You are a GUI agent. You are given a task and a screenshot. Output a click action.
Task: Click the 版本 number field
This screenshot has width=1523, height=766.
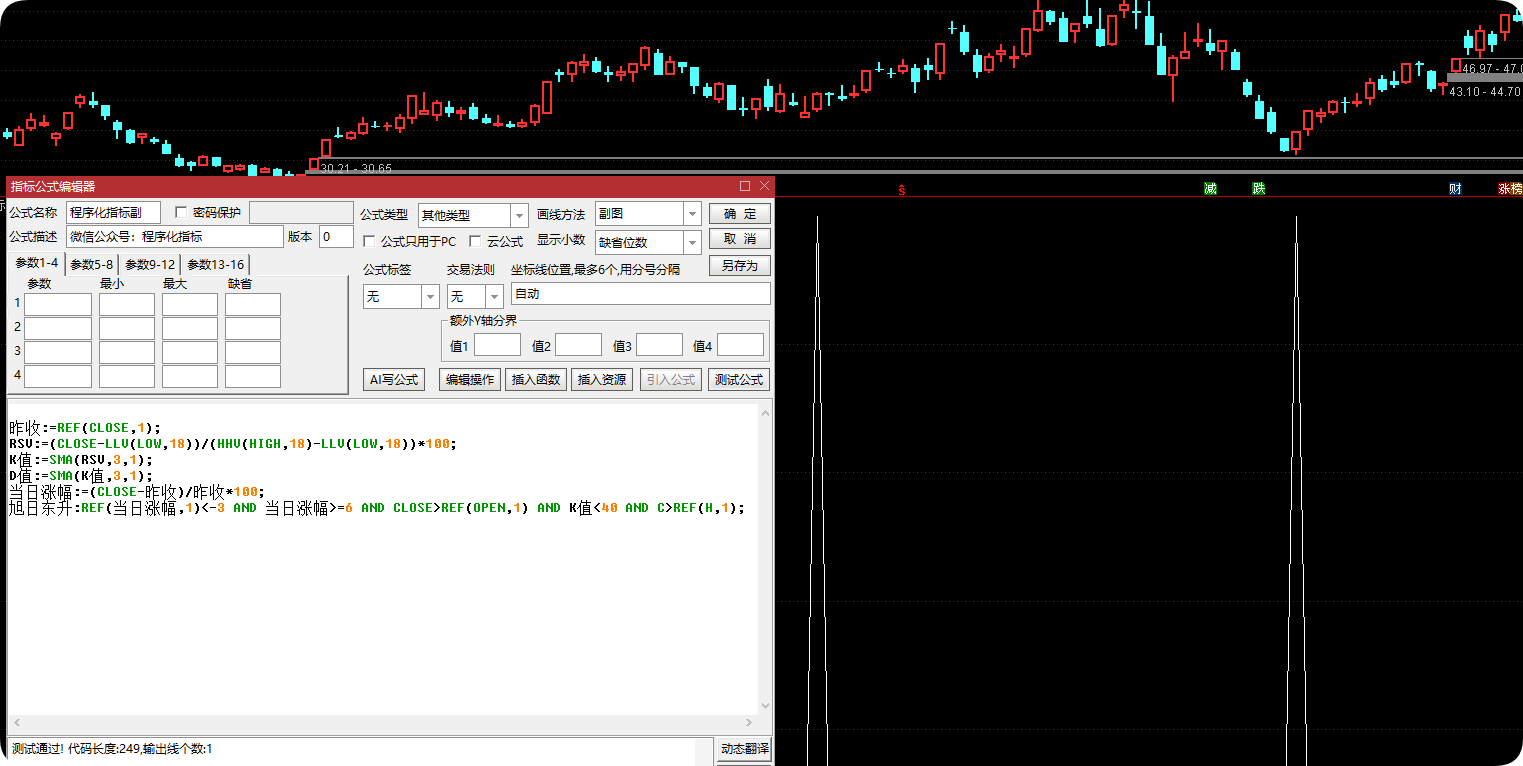click(336, 237)
